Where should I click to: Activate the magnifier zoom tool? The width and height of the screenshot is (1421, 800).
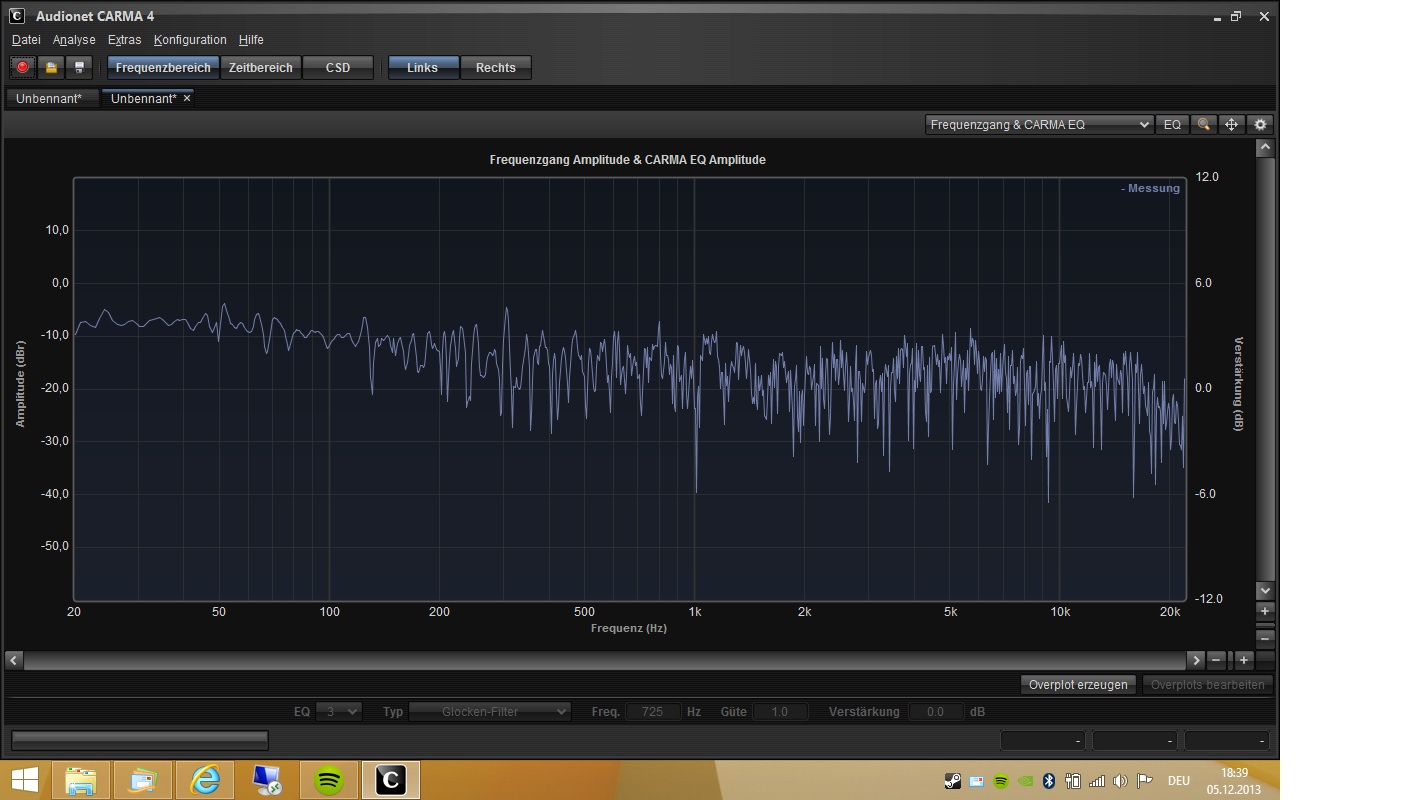(1204, 125)
